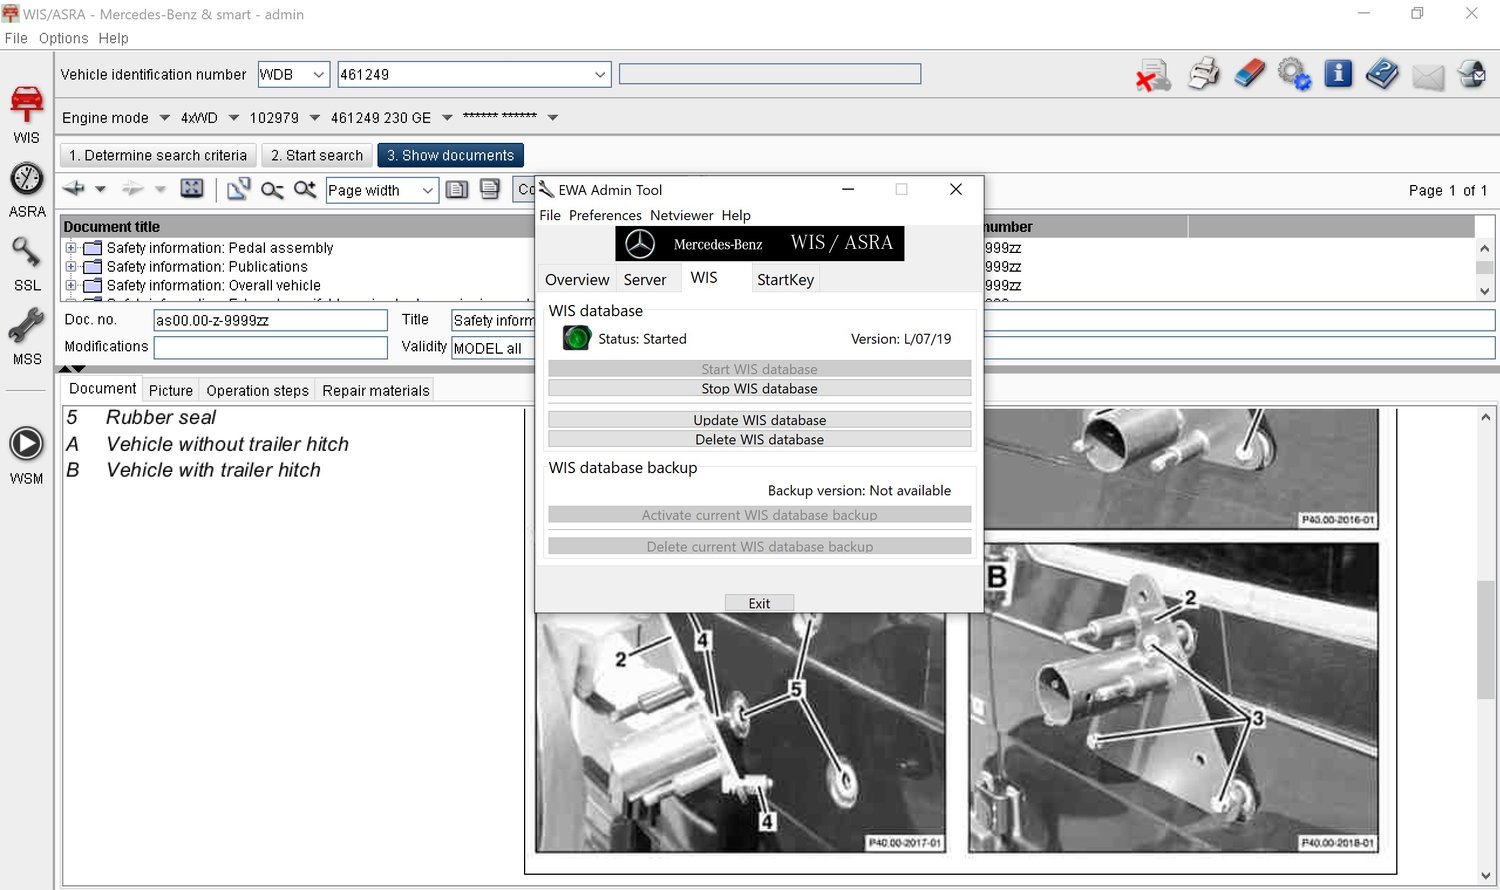Click the printer icon in toolbar
The height and width of the screenshot is (890, 1500).
[x=1203, y=75]
